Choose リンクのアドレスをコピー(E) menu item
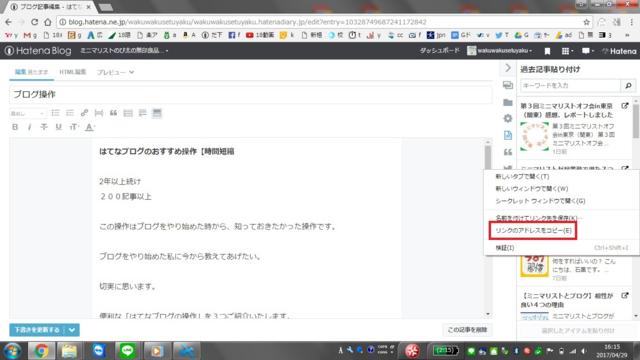Viewport: 640px width, 360px height. [533, 231]
